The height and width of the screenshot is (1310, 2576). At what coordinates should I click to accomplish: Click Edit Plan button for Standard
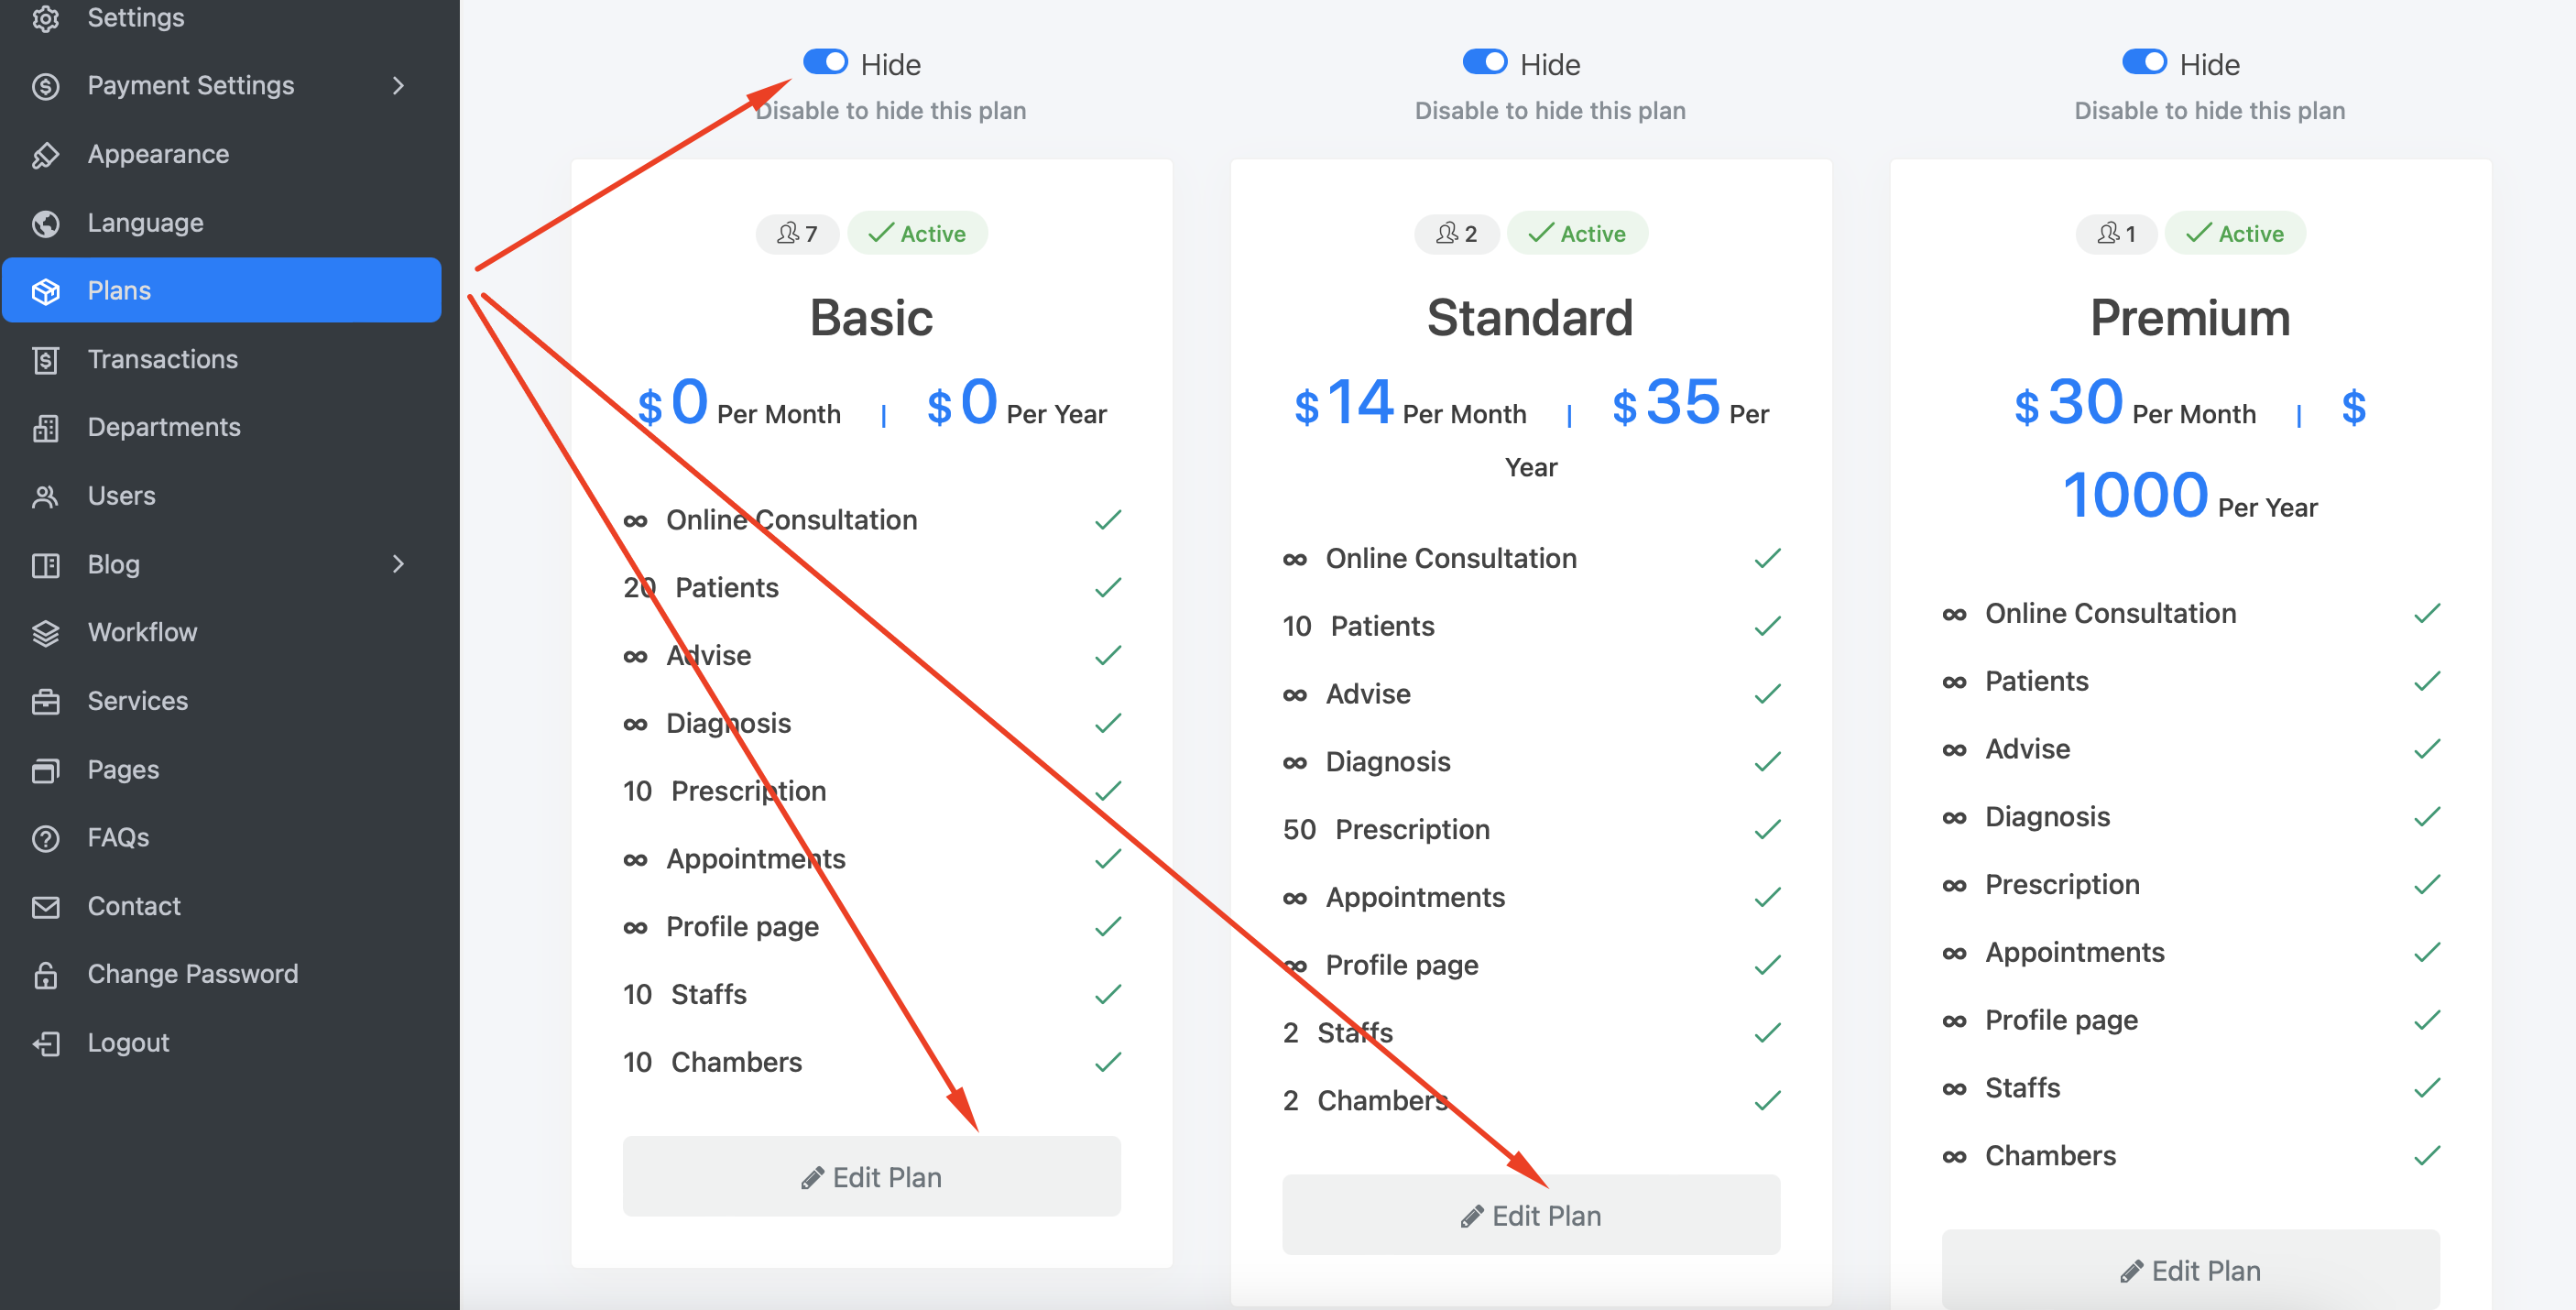1531,1215
